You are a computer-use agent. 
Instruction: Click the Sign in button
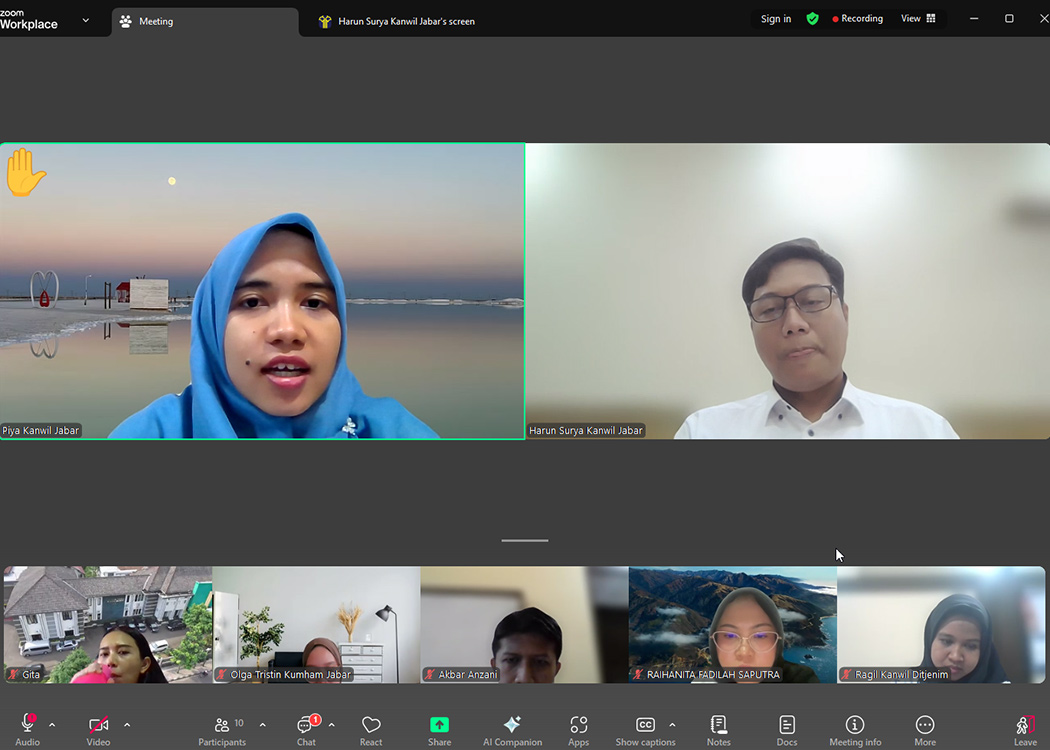[775, 19]
